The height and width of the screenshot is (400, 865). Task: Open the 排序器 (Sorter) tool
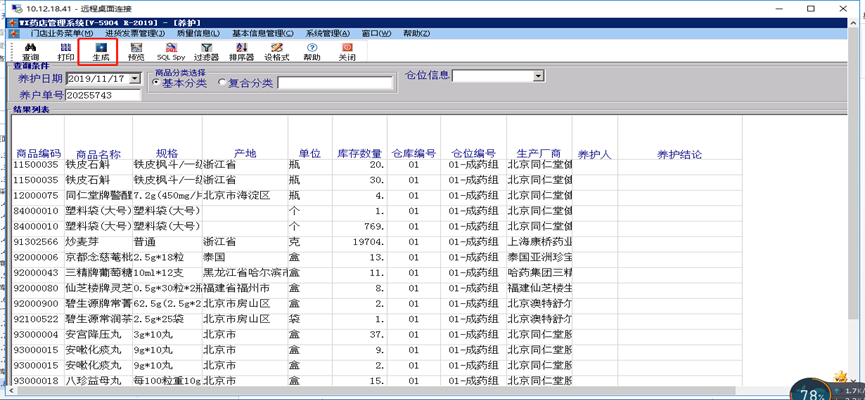(241, 51)
